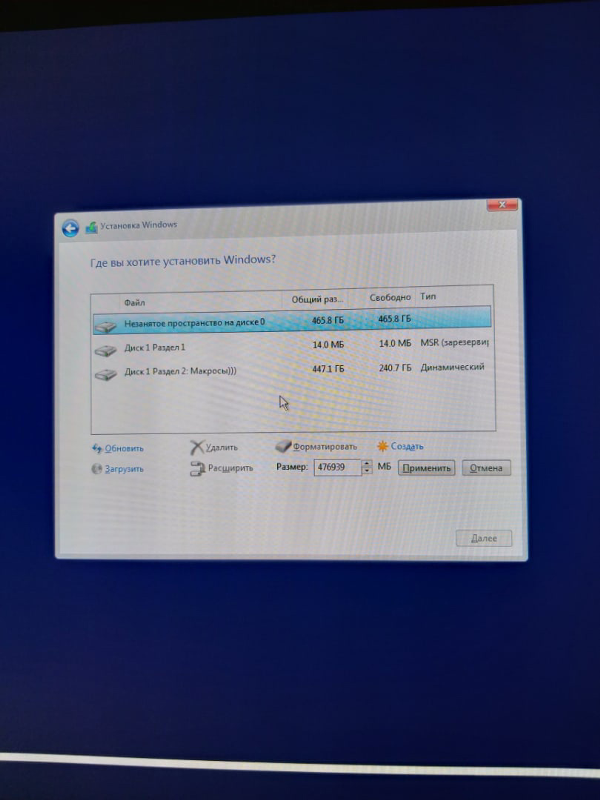Click the Обновить refresh icon

[x=97, y=448]
